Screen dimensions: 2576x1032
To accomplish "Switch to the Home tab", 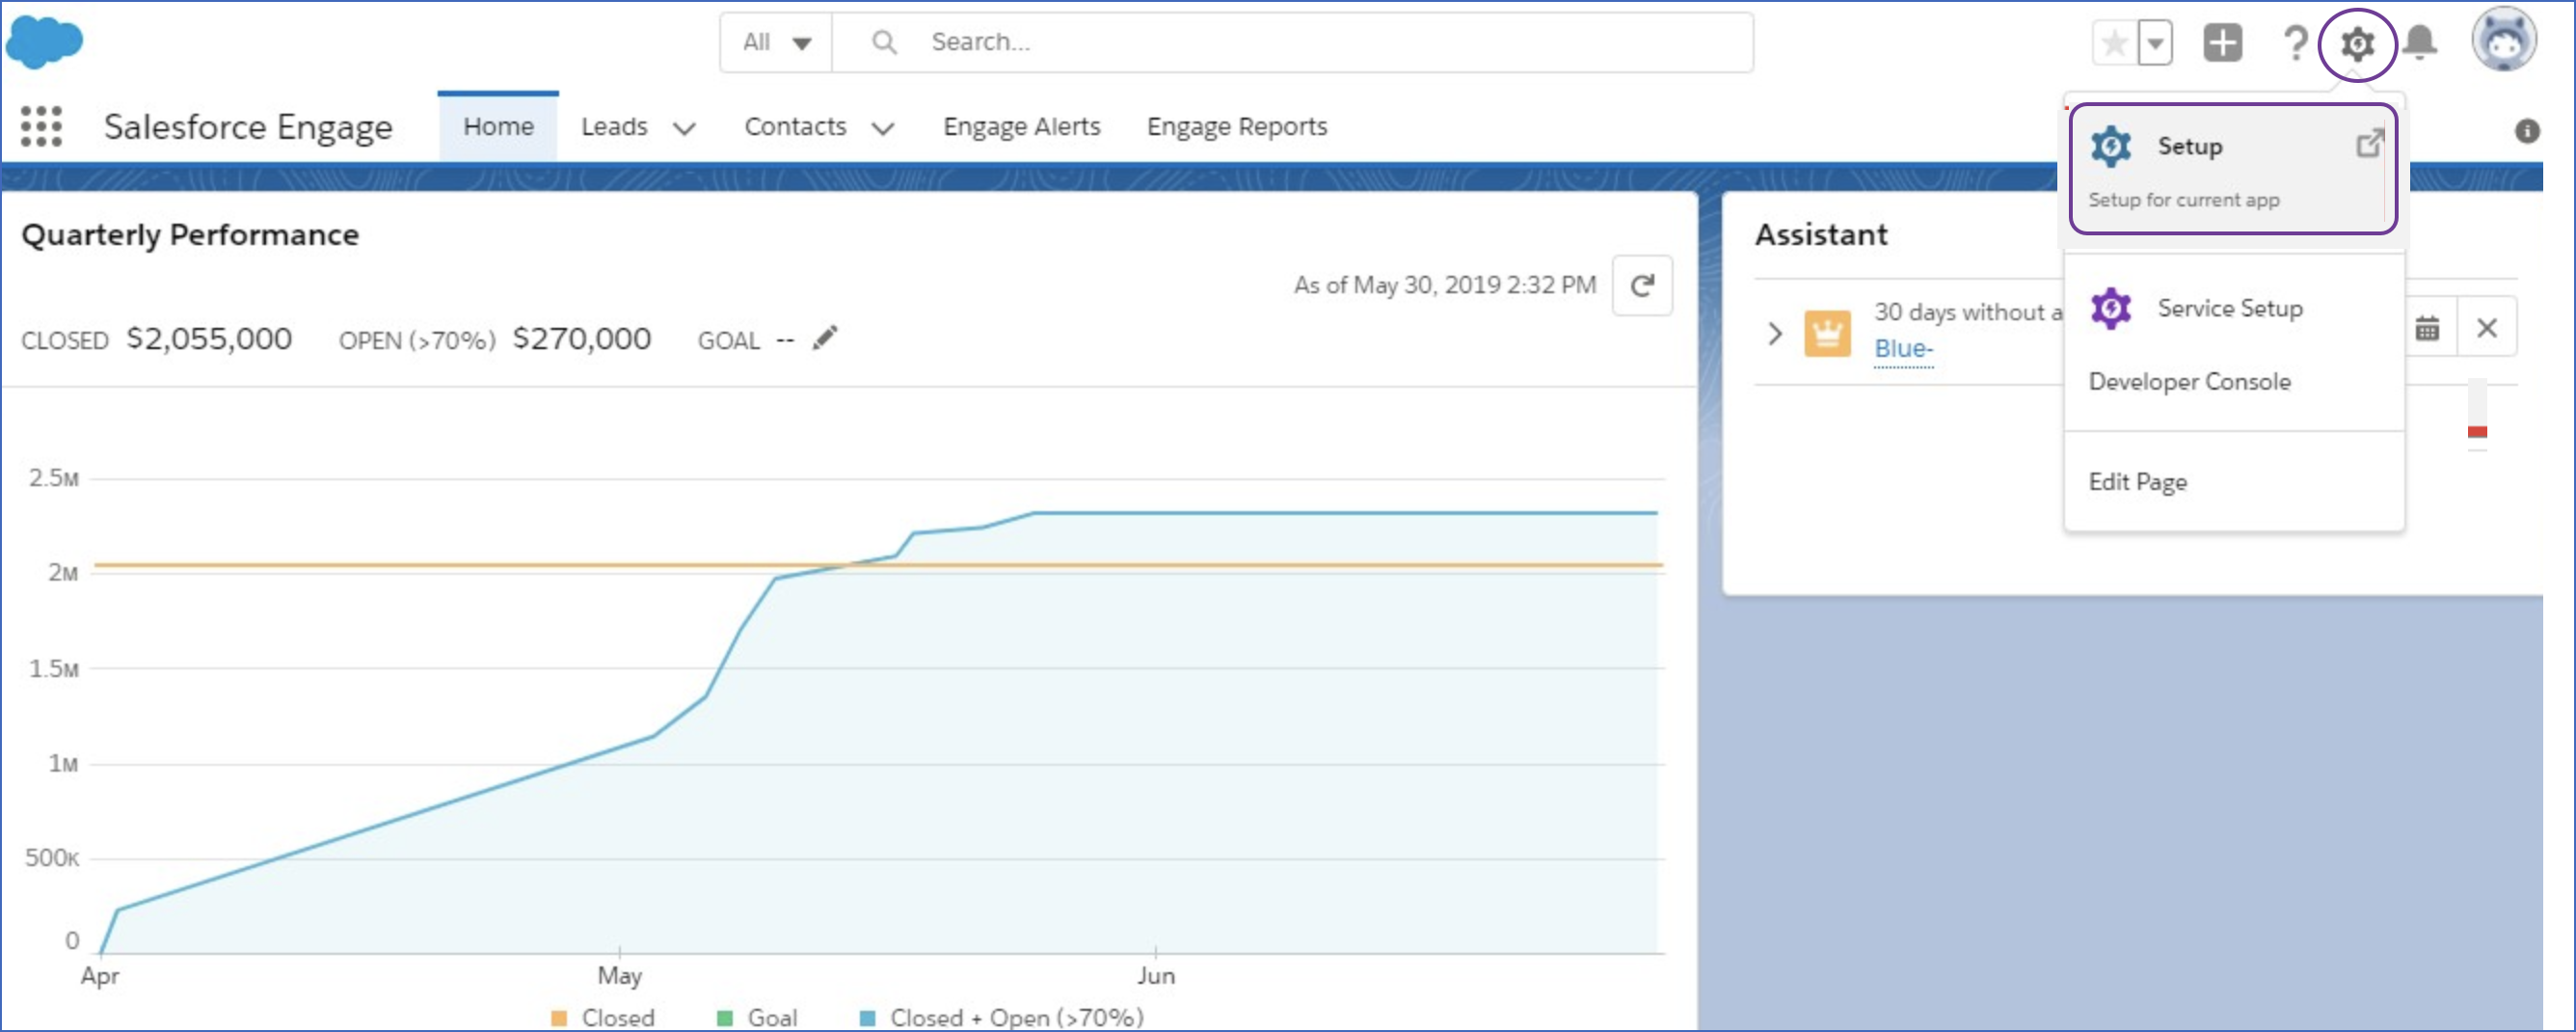I will click(x=498, y=127).
